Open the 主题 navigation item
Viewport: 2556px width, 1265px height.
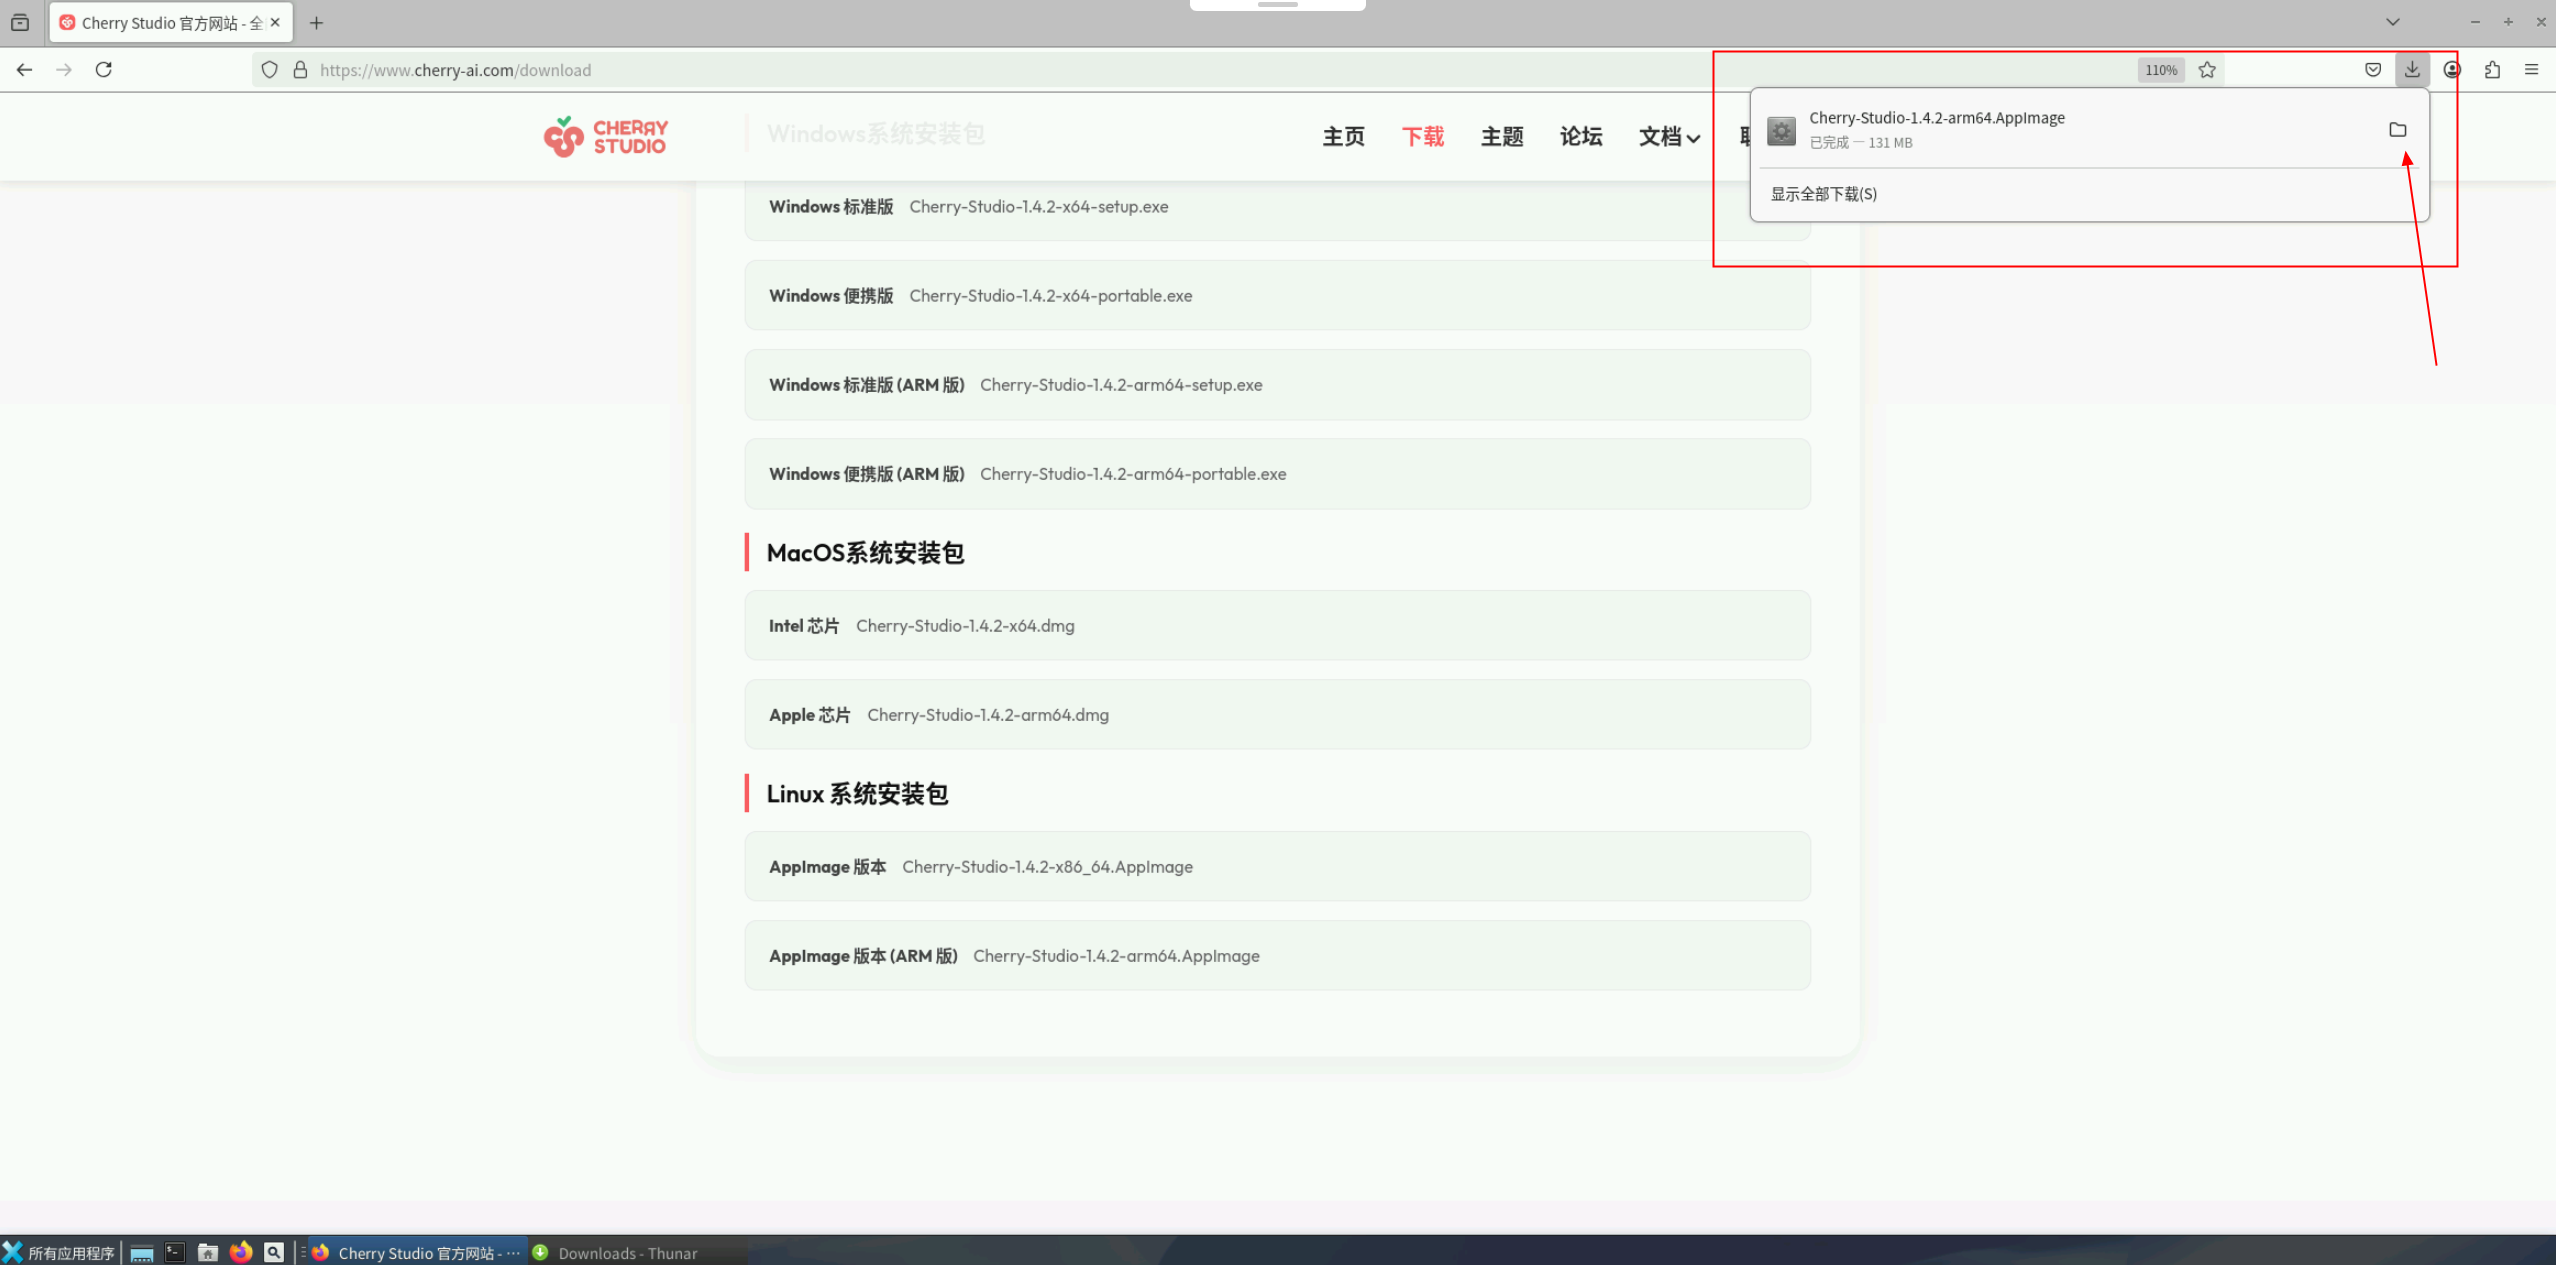tap(1501, 137)
